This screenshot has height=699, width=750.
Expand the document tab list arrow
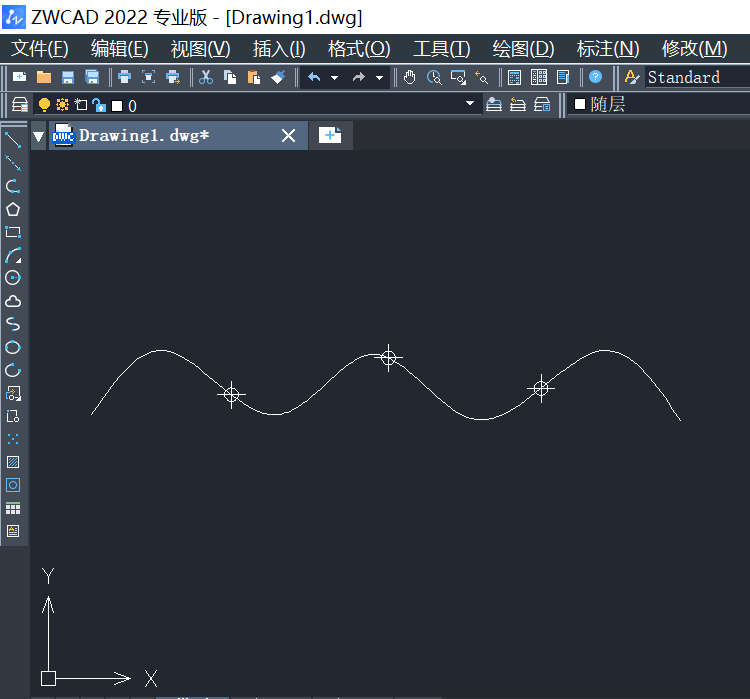[x=39, y=136]
